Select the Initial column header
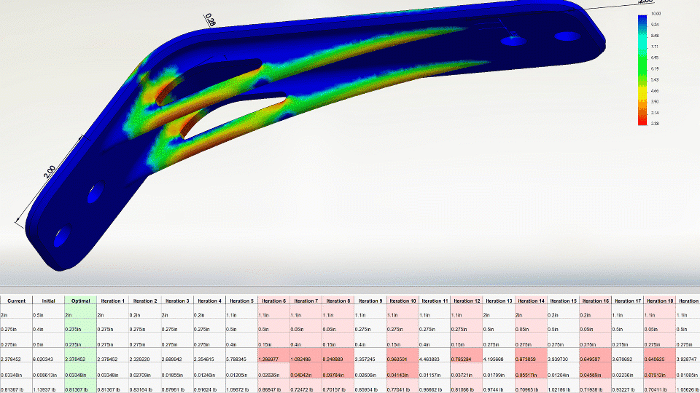The width and height of the screenshot is (700, 393). (48, 301)
